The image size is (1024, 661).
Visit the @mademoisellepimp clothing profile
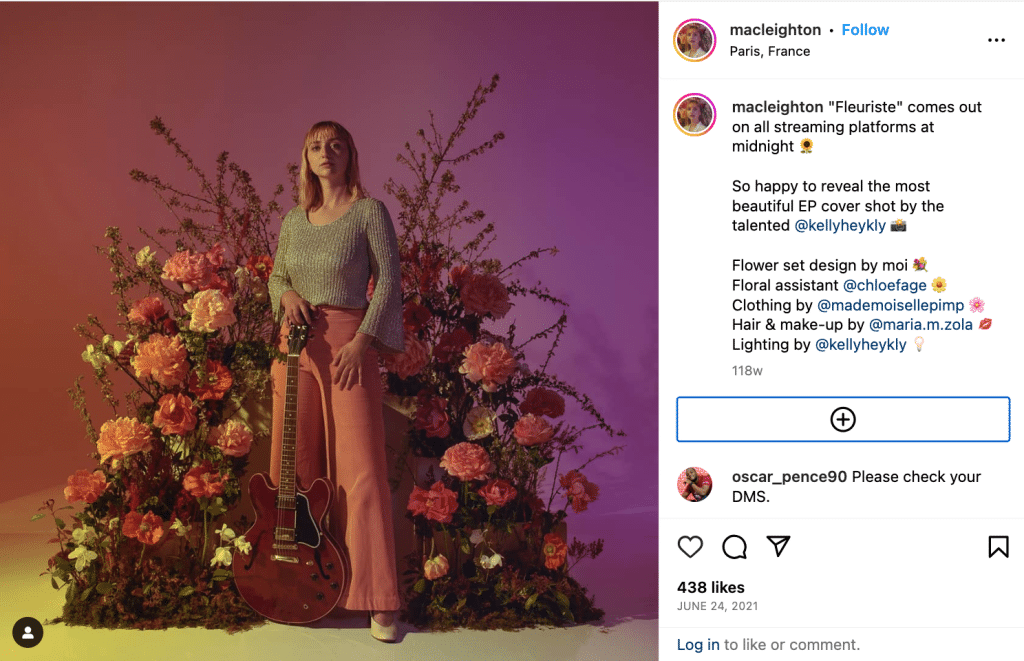[x=890, y=305]
